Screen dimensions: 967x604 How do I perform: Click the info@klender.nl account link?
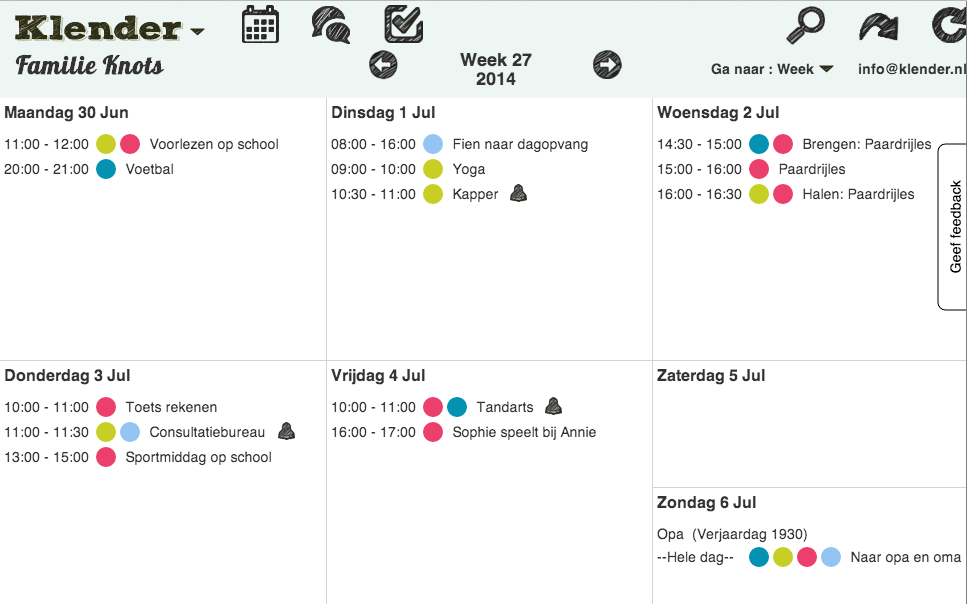pyautogui.click(x=912, y=69)
